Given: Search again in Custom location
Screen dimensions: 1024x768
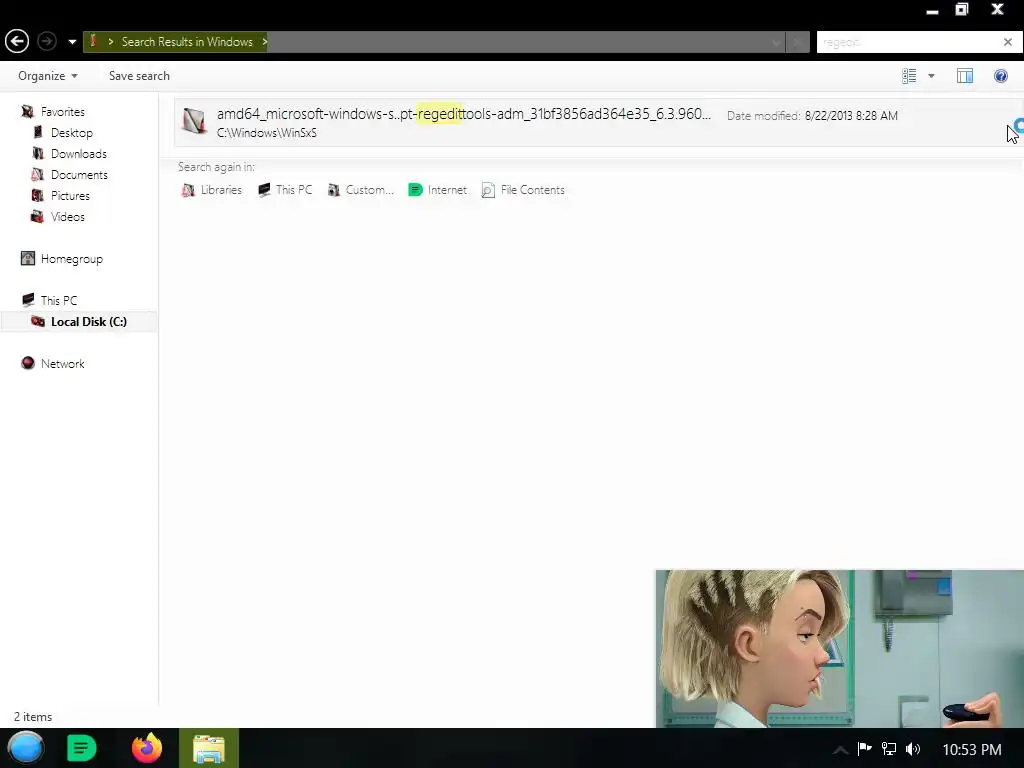Looking at the screenshot, I should 360,190.
